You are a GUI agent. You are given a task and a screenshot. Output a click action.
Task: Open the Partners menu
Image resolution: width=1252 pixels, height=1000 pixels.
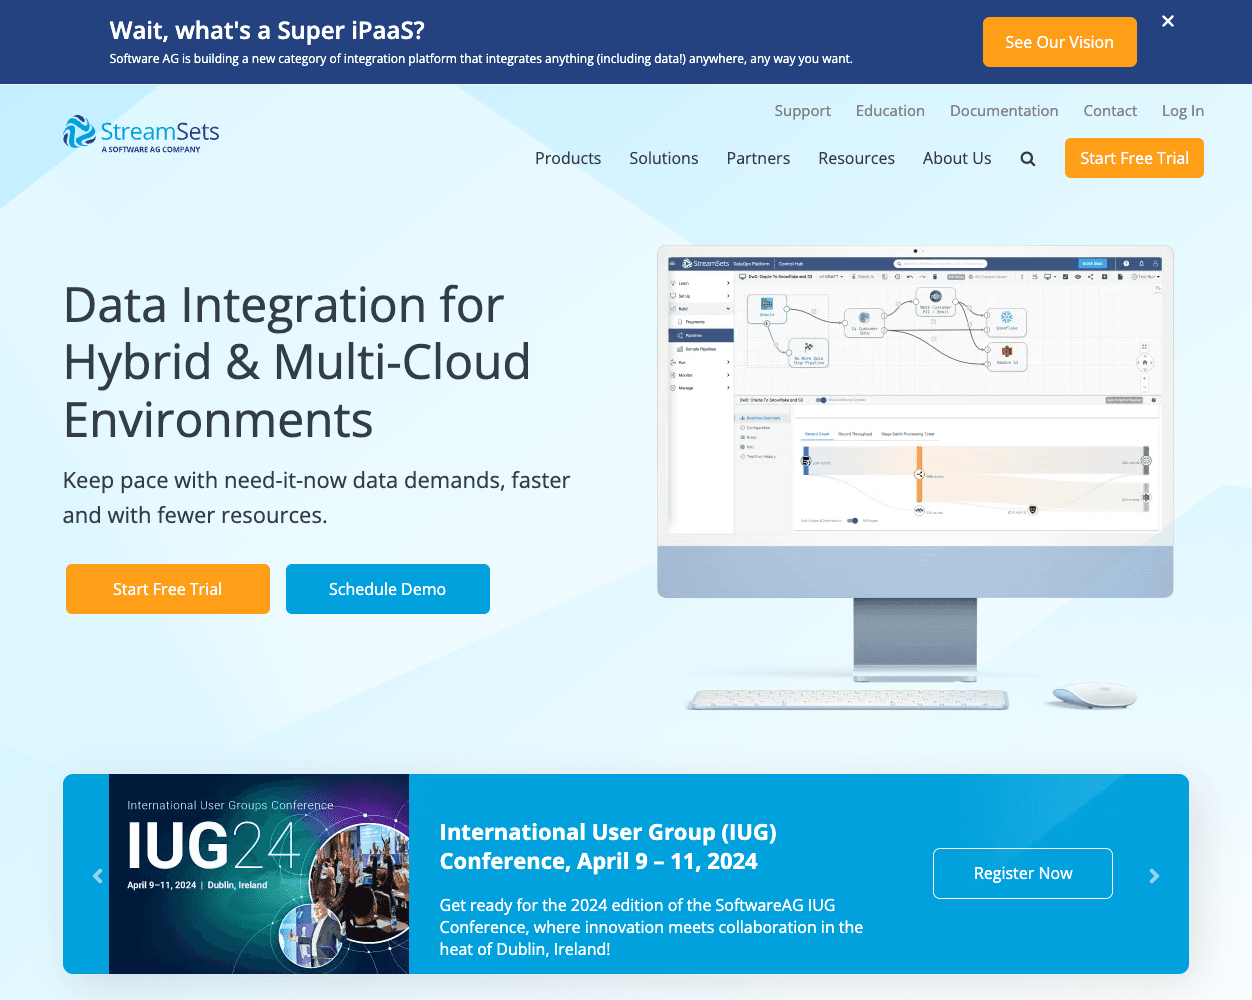(x=758, y=158)
